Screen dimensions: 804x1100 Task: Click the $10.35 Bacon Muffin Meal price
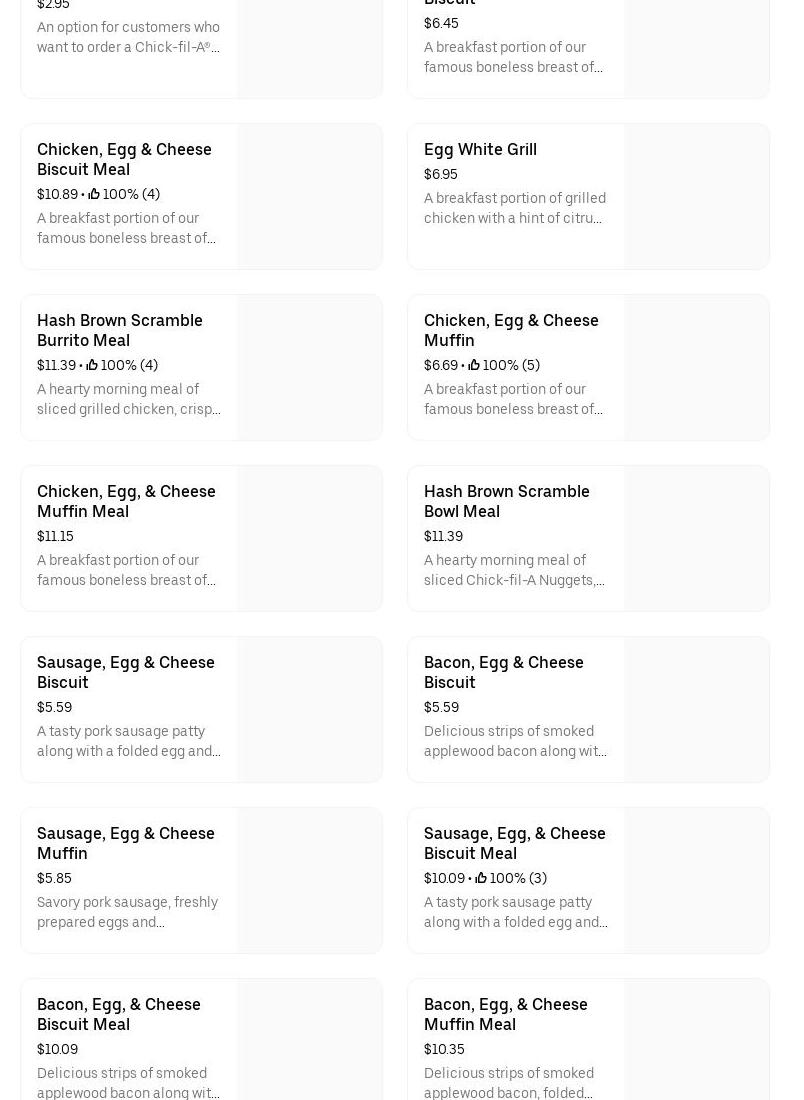point(443,1049)
